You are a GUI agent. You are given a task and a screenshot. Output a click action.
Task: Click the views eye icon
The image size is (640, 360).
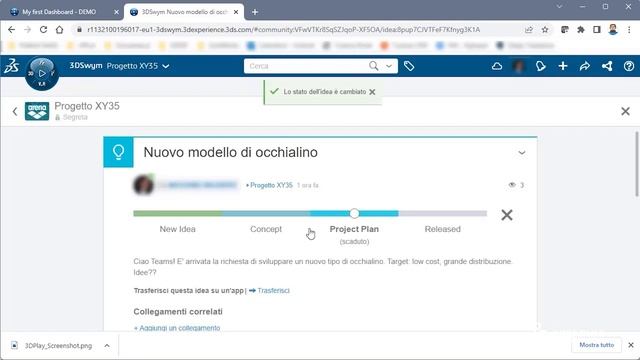pyautogui.click(x=512, y=185)
